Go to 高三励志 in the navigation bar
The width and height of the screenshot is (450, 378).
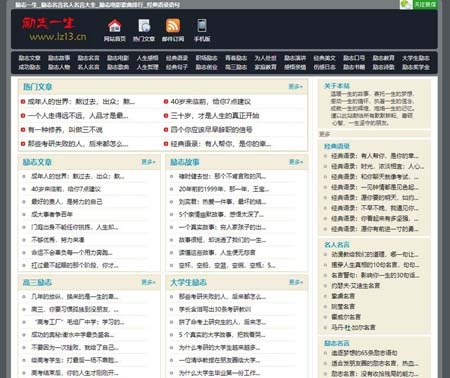coord(236,67)
